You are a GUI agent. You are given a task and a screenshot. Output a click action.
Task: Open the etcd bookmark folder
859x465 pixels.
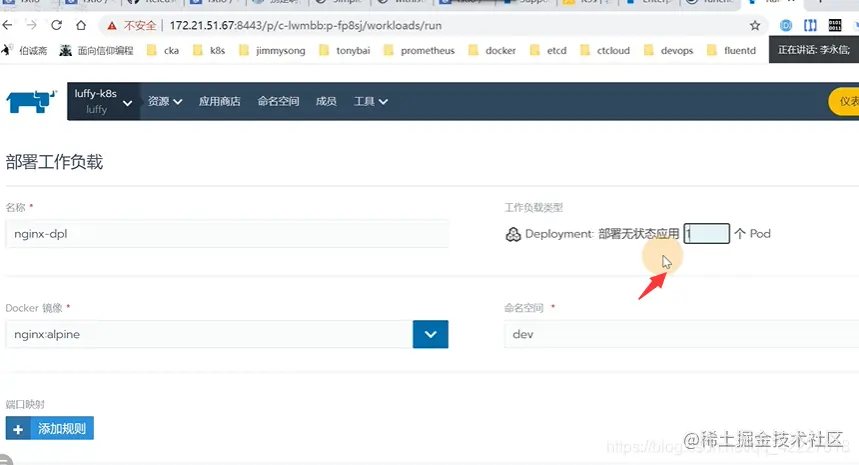click(x=548, y=50)
